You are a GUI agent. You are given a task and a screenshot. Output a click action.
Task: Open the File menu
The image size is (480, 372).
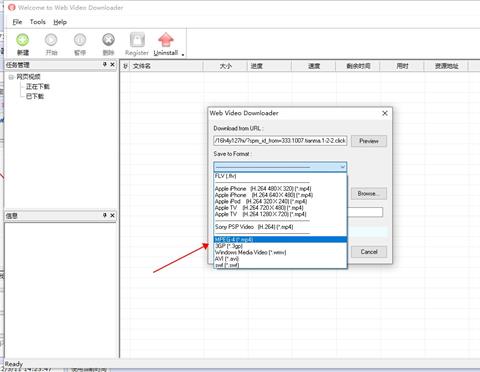17,22
